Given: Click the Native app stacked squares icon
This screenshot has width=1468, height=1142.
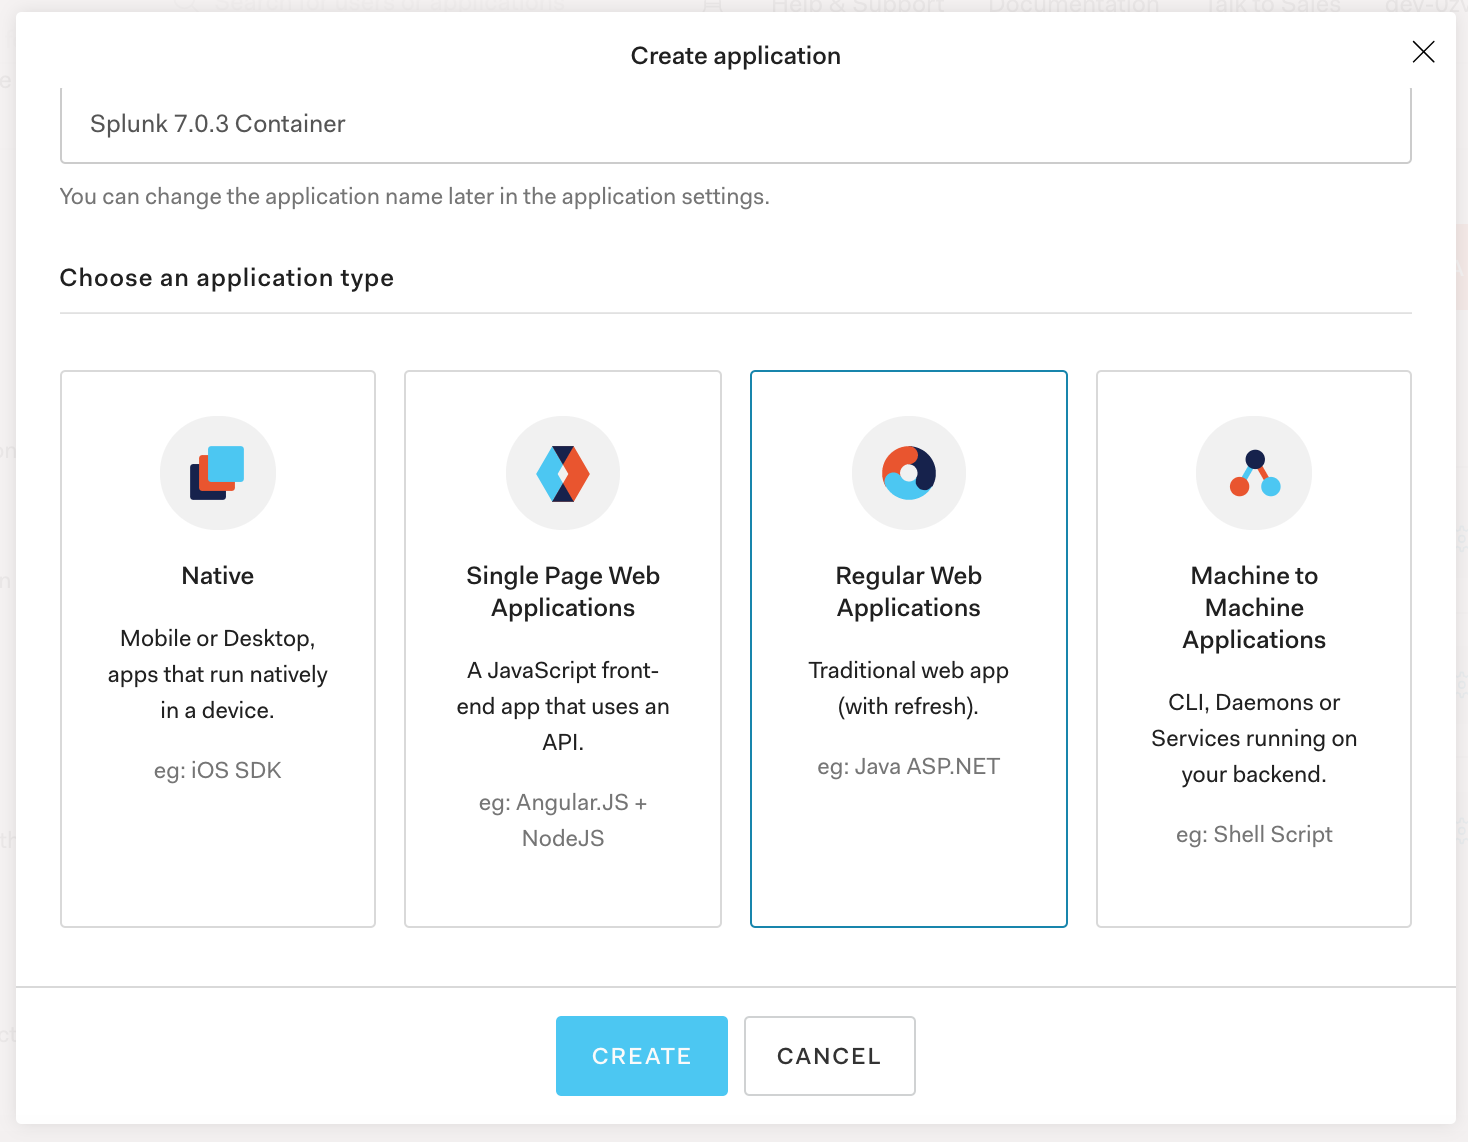Looking at the screenshot, I should click(x=218, y=473).
